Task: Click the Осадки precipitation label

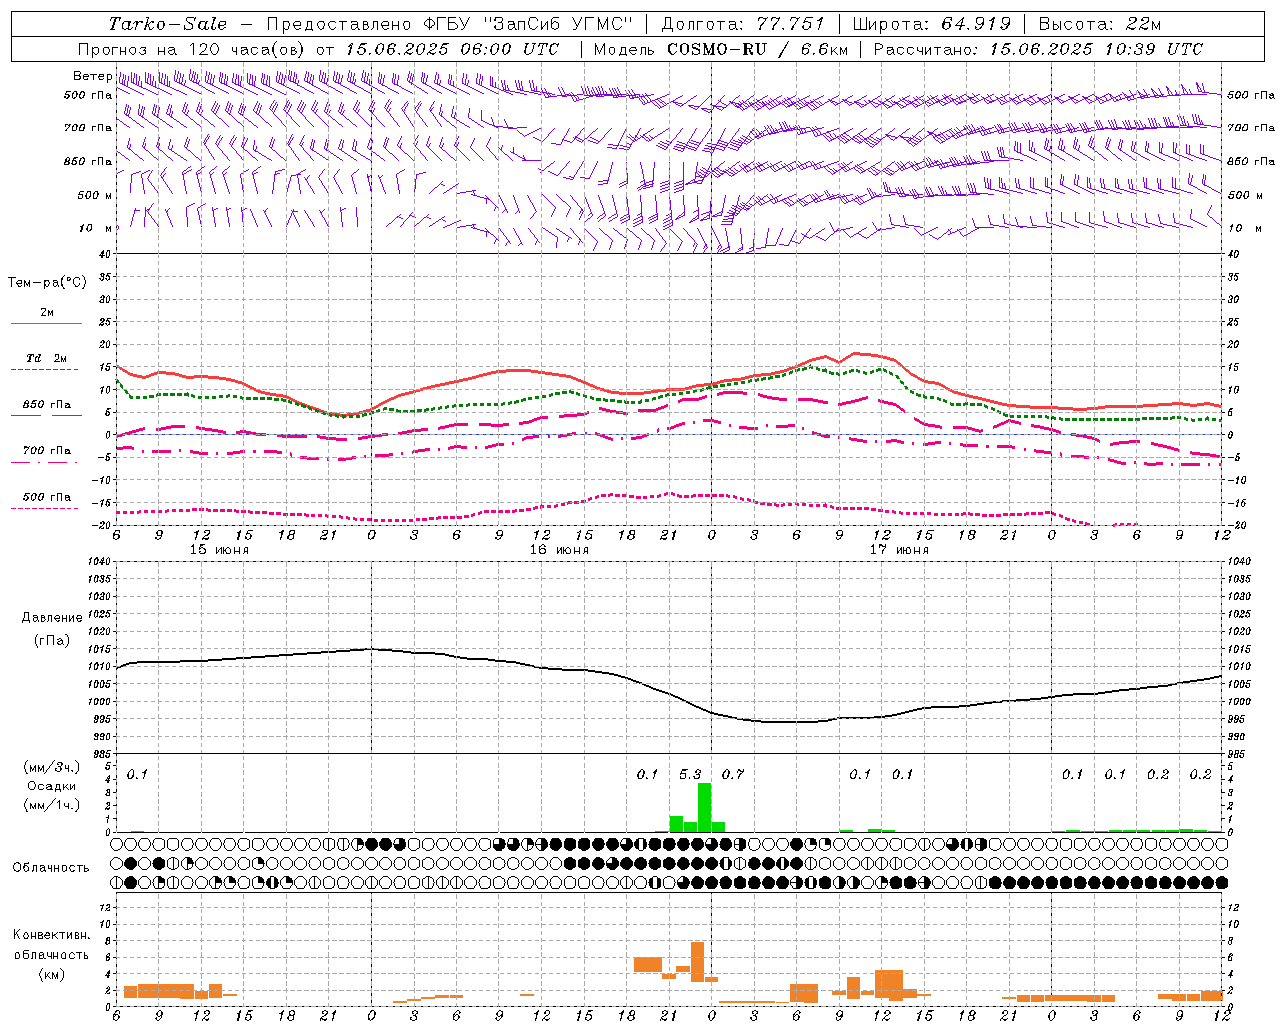Action: [51, 786]
